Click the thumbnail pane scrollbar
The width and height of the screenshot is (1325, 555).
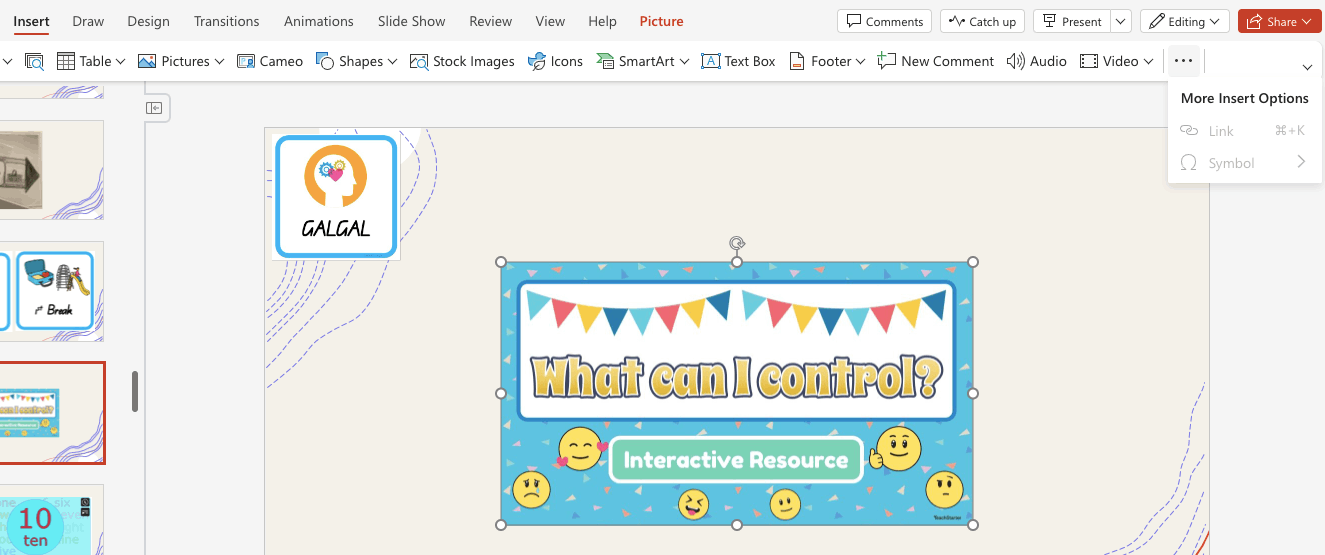(135, 391)
